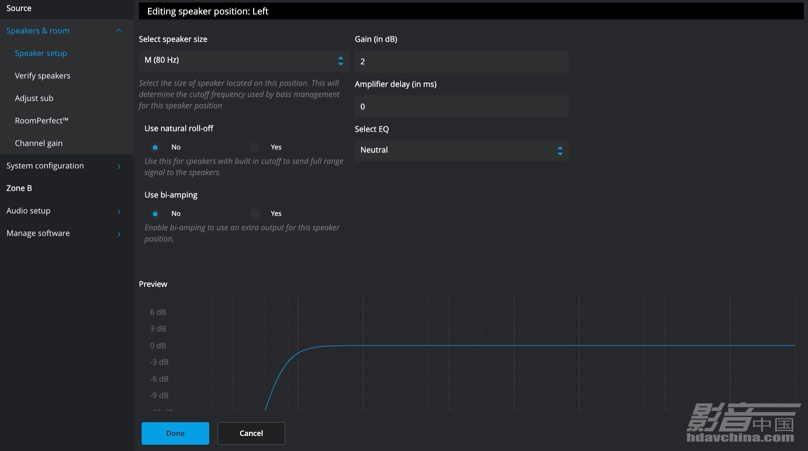Select No for natural roll-off
Viewport: 808px width, 451px height.
coord(155,147)
